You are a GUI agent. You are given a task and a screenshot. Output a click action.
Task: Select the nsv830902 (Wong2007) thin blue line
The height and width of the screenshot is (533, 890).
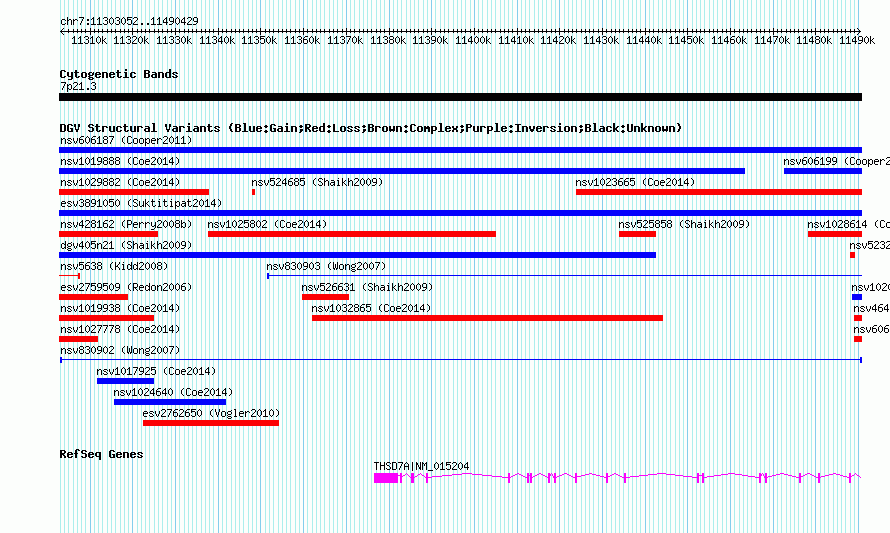tap(461, 360)
